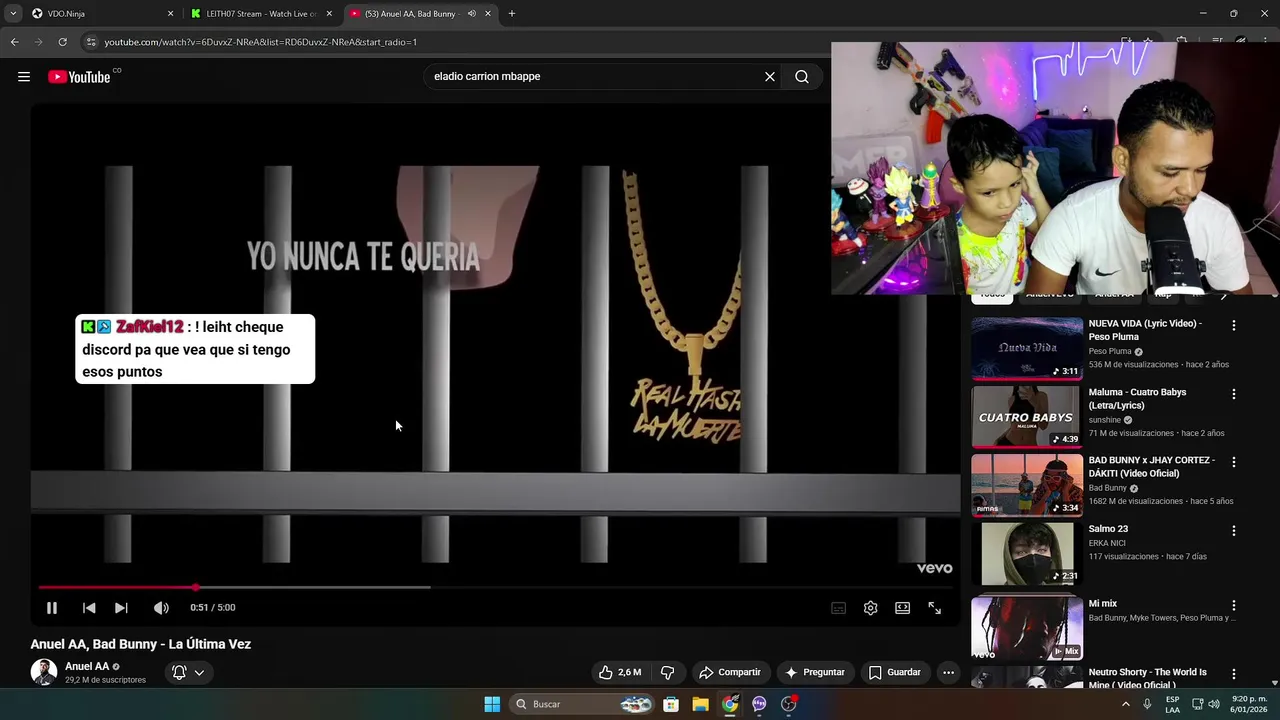Click the taskbar Buscar search box
This screenshot has height=720, width=1280.
click(582, 704)
